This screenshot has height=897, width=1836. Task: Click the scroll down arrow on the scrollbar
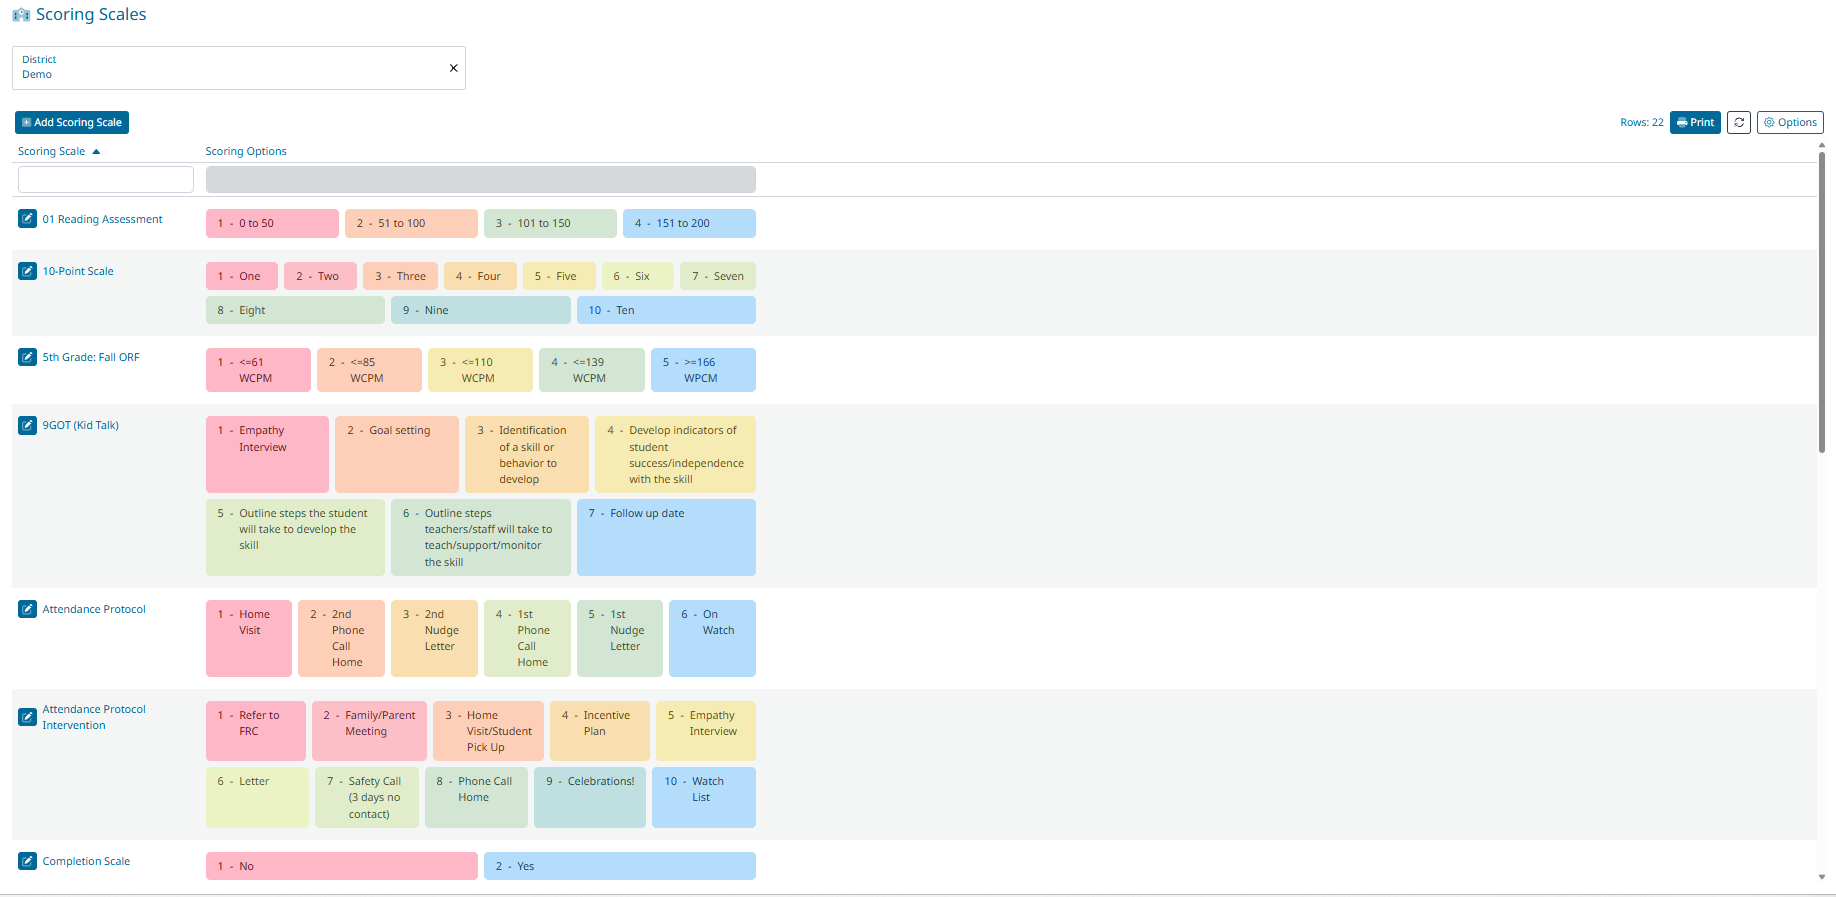pyautogui.click(x=1821, y=877)
